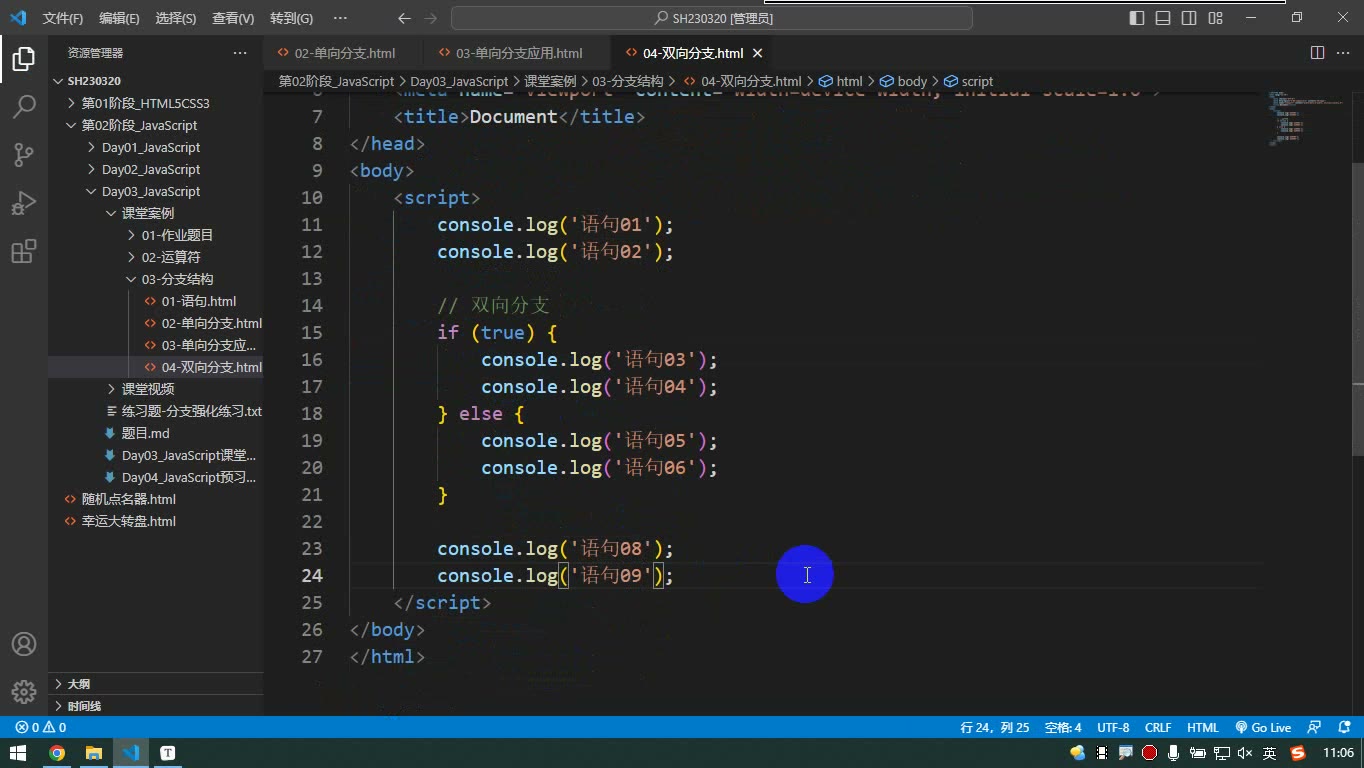Click the Sogou input method tray icon
The image size is (1364, 768).
point(1298,753)
